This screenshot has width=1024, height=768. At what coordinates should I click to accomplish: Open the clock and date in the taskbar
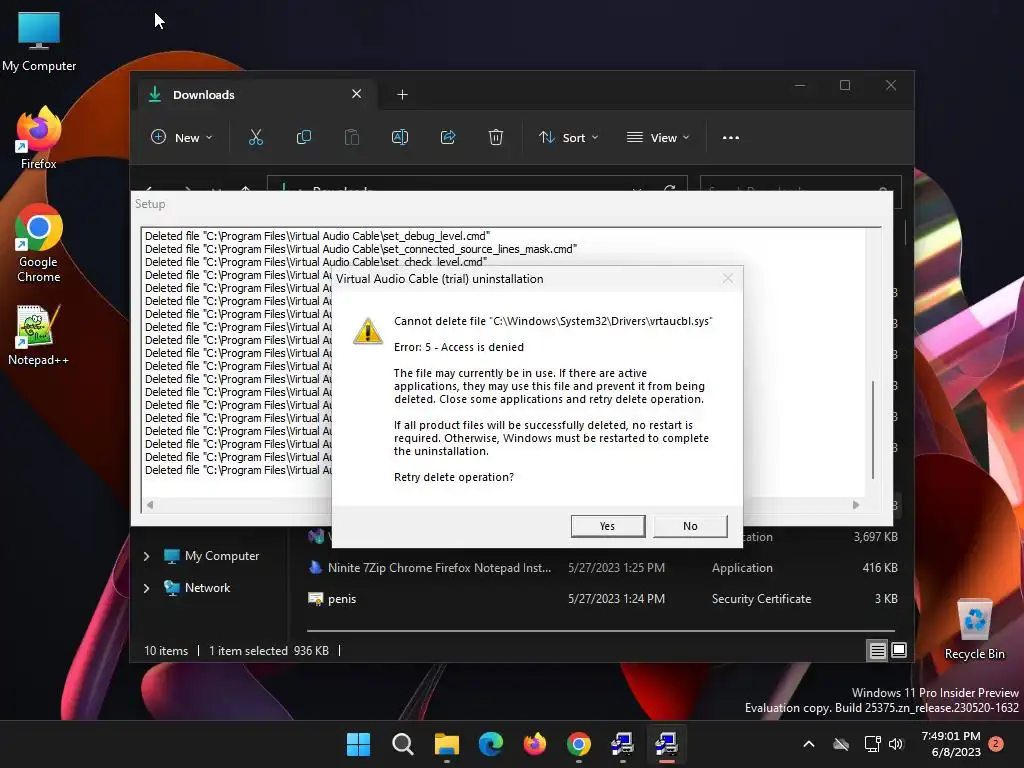tap(951, 744)
